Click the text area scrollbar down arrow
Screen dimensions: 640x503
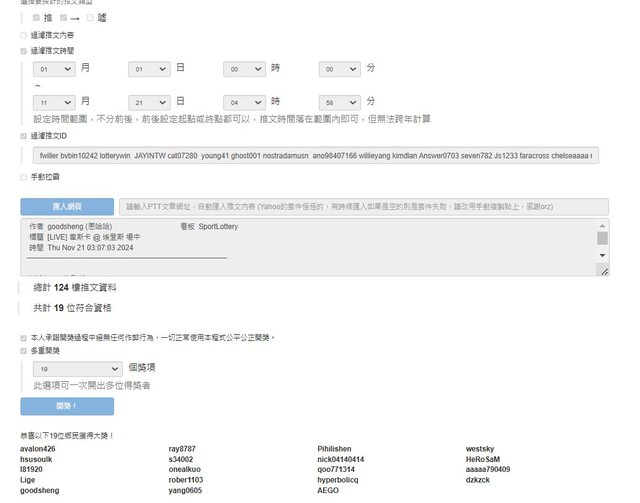pyautogui.click(x=603, y=255)
